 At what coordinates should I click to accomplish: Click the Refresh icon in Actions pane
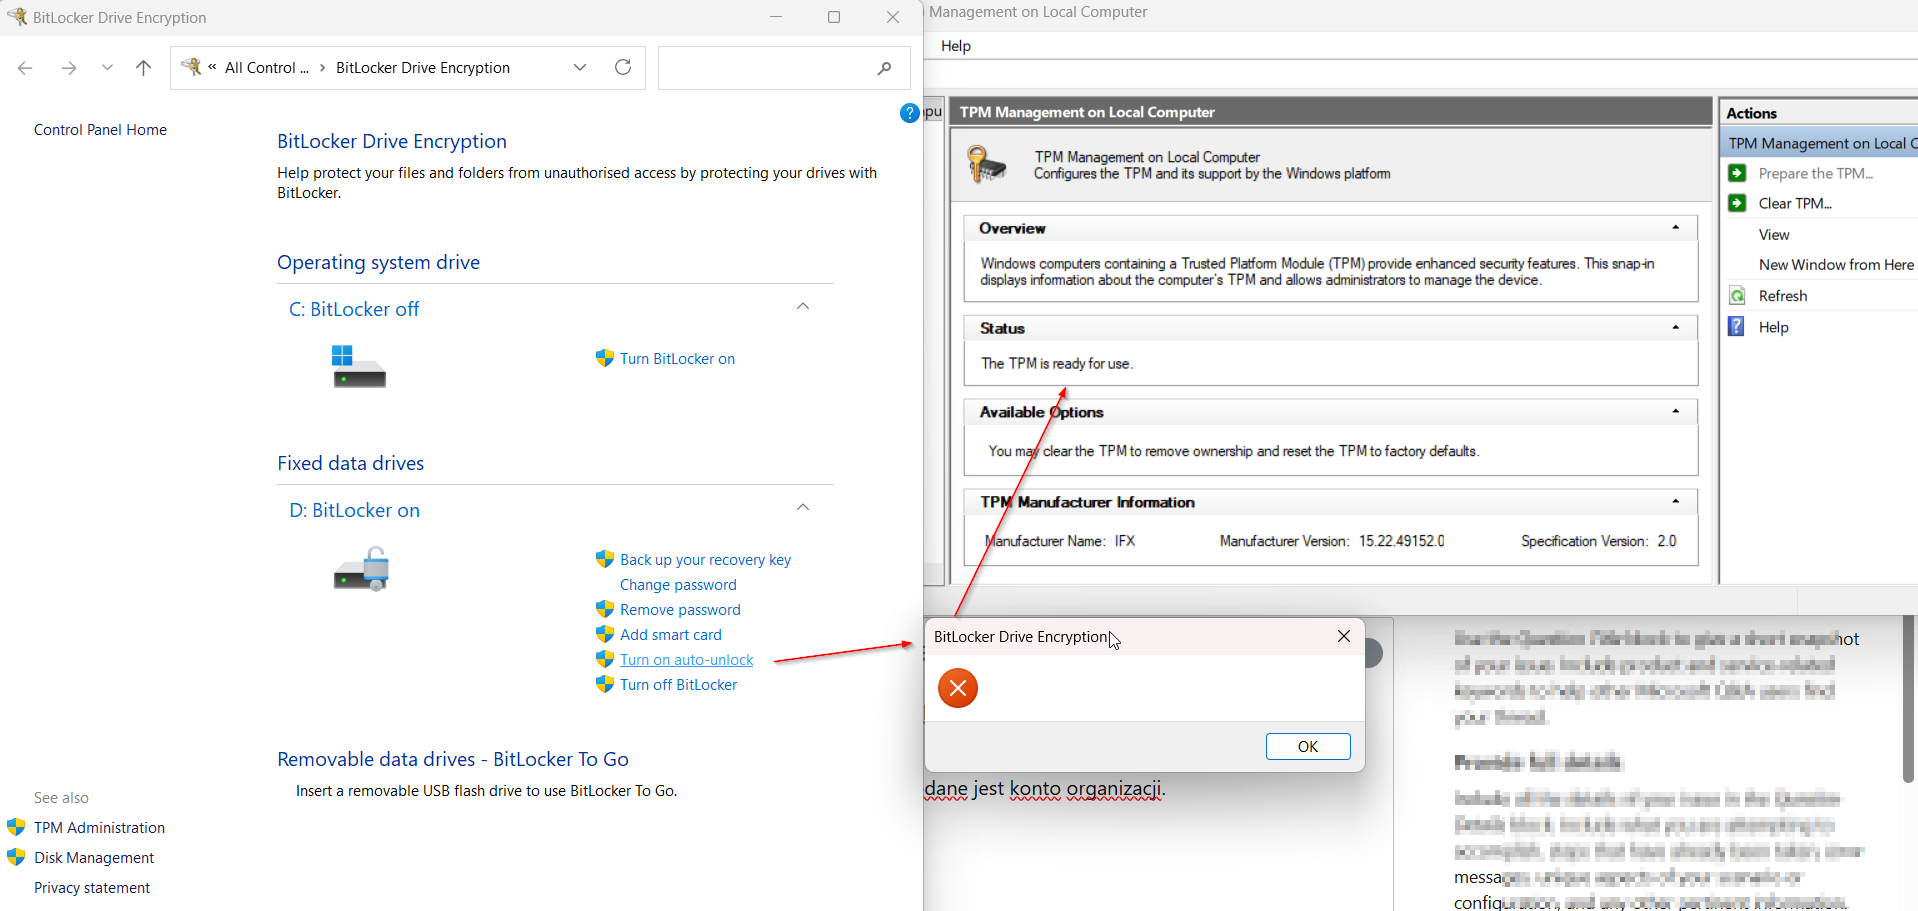point(1738,295)
